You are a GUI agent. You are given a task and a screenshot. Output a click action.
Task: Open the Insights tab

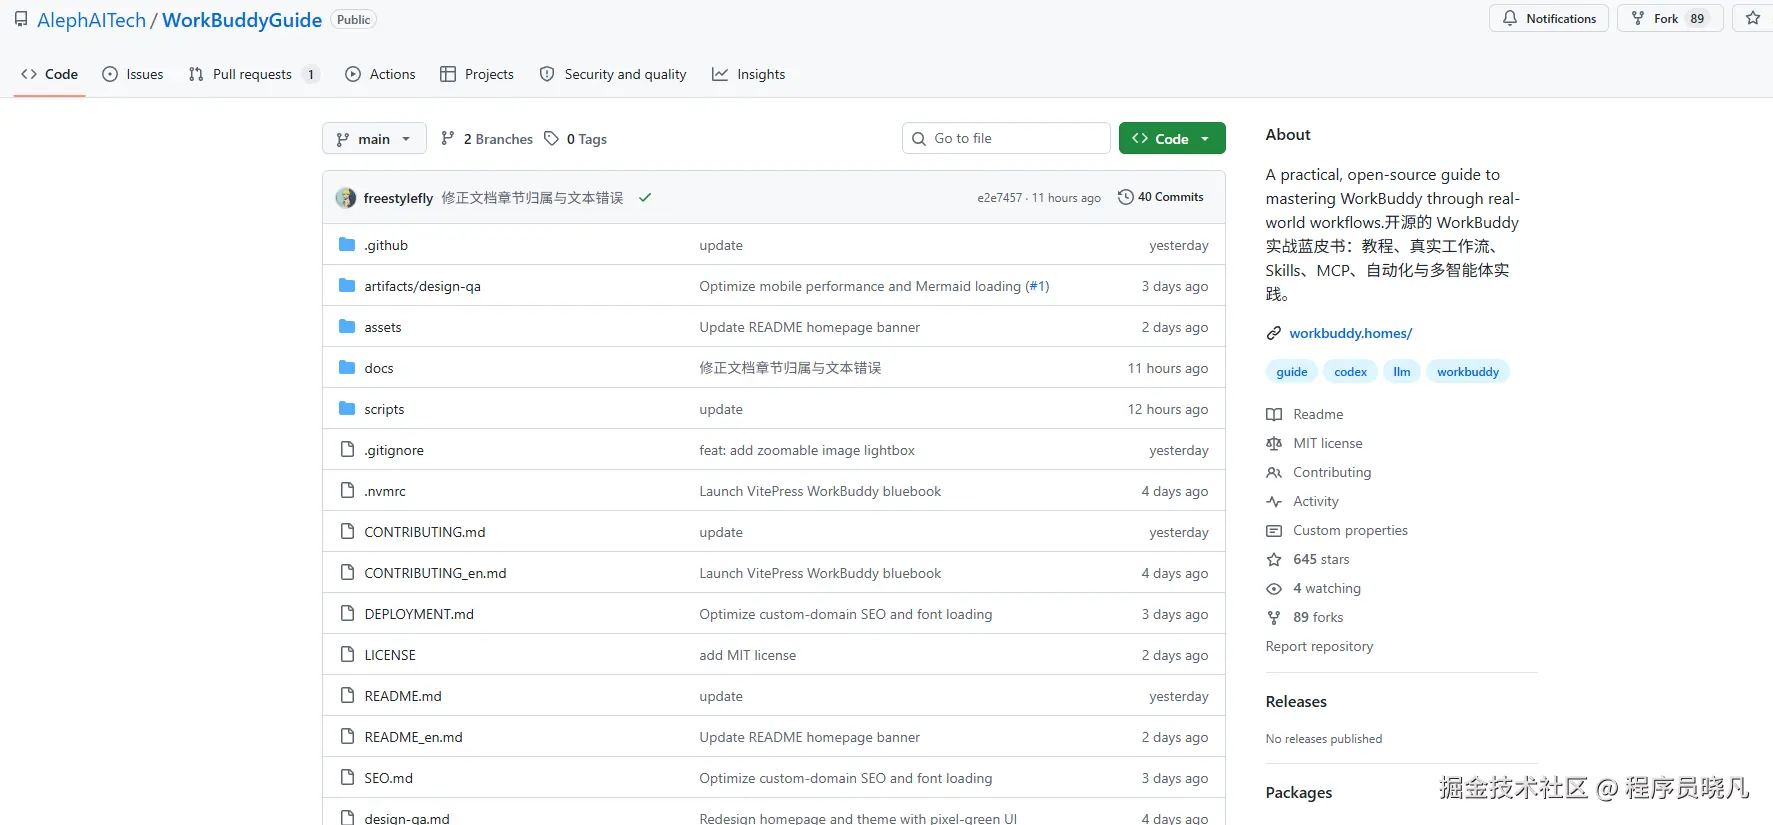pyautogui.click(x=749, y=74)
